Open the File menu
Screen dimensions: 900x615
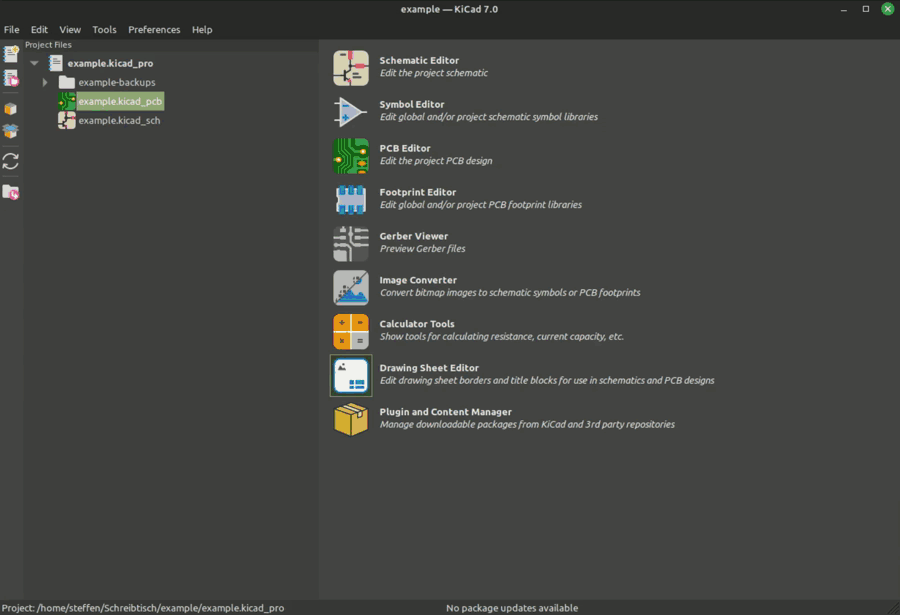(11, 29)
